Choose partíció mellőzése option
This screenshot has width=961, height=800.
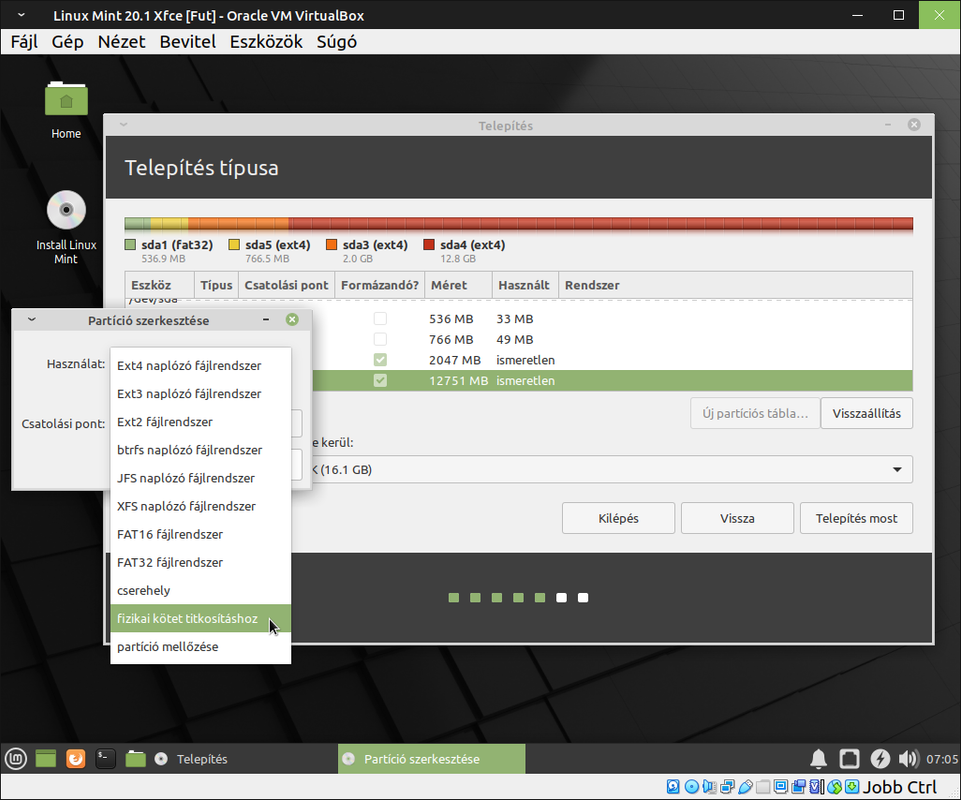click(200, 647)
